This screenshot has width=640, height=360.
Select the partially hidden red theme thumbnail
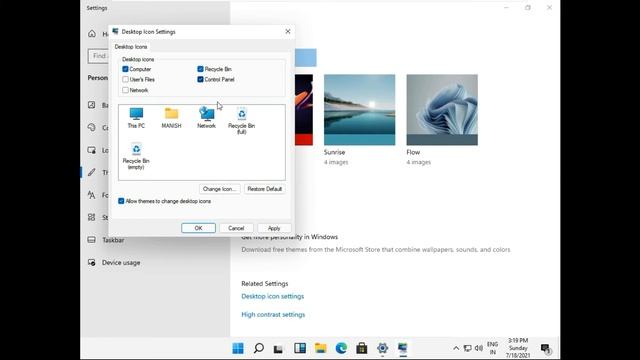(x=304, y=110)
